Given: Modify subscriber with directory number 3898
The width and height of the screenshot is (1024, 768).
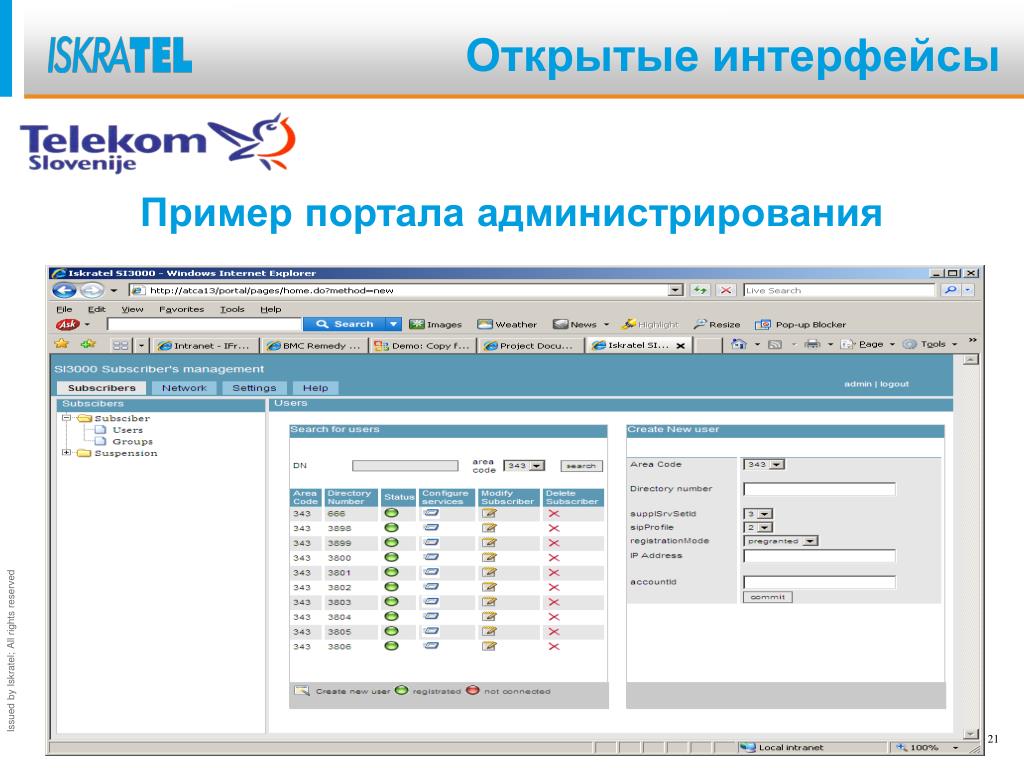Looking at the screenshot, I should pyautogui.click(x=489, y=528).
